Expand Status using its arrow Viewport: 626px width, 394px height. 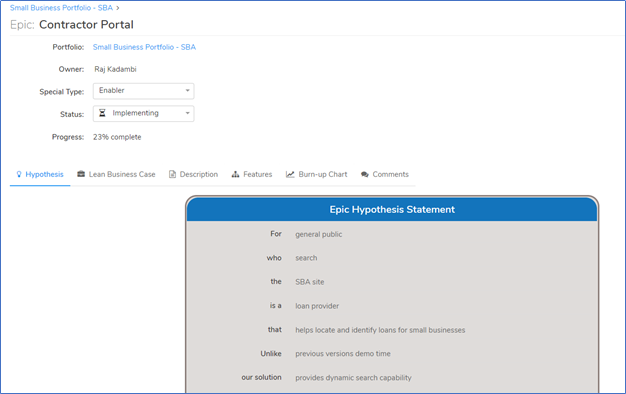[187, 113]
